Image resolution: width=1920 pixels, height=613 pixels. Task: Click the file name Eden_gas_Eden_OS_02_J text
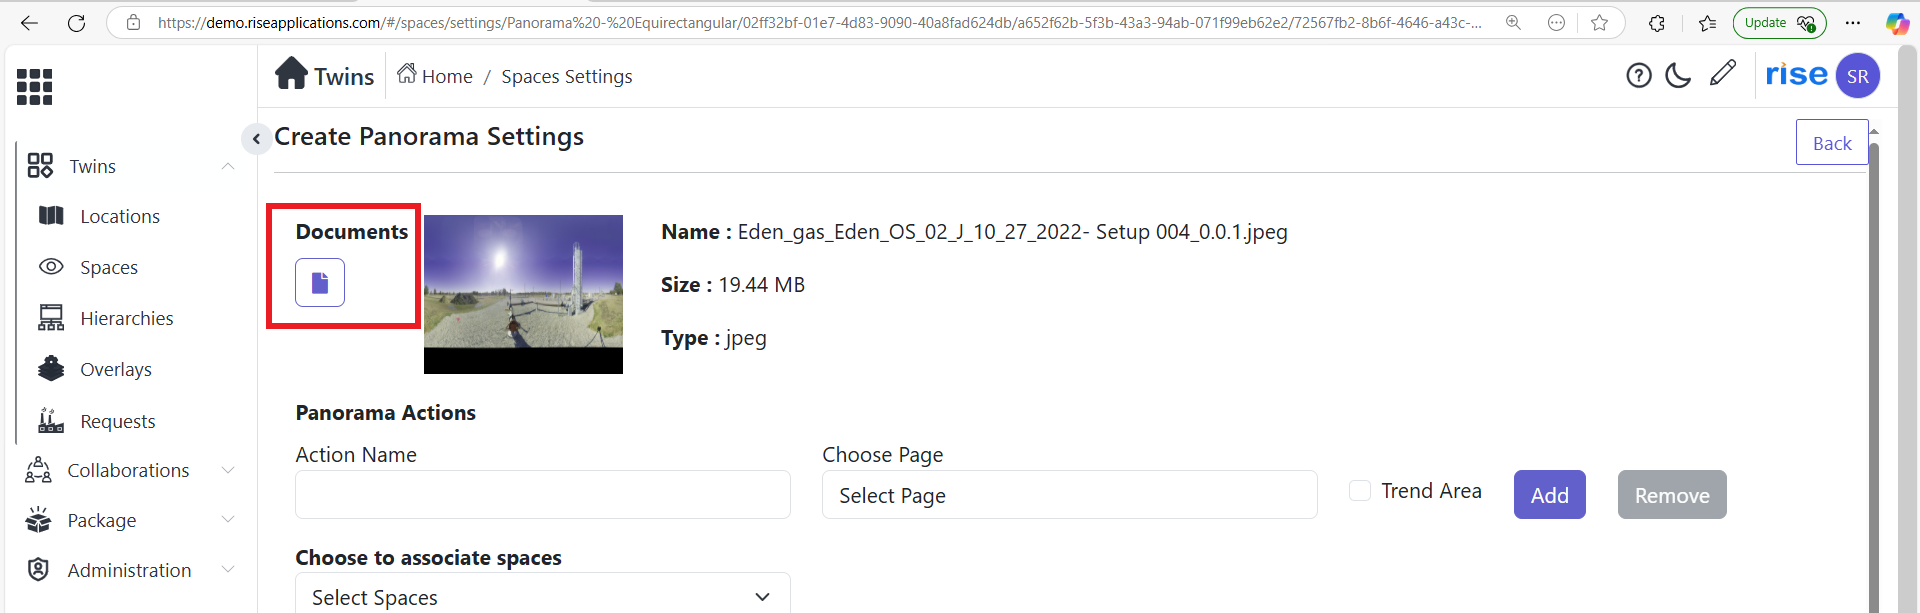pyautogui.click(x=1013, y=232)
